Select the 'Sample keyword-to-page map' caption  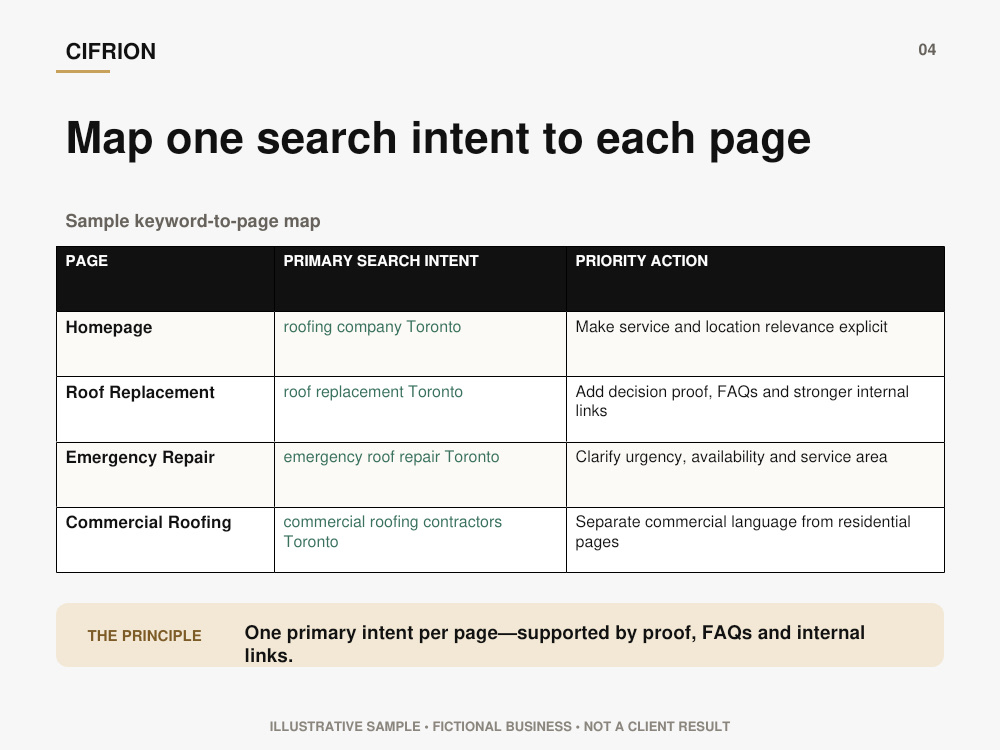click(x=193, y=221)
